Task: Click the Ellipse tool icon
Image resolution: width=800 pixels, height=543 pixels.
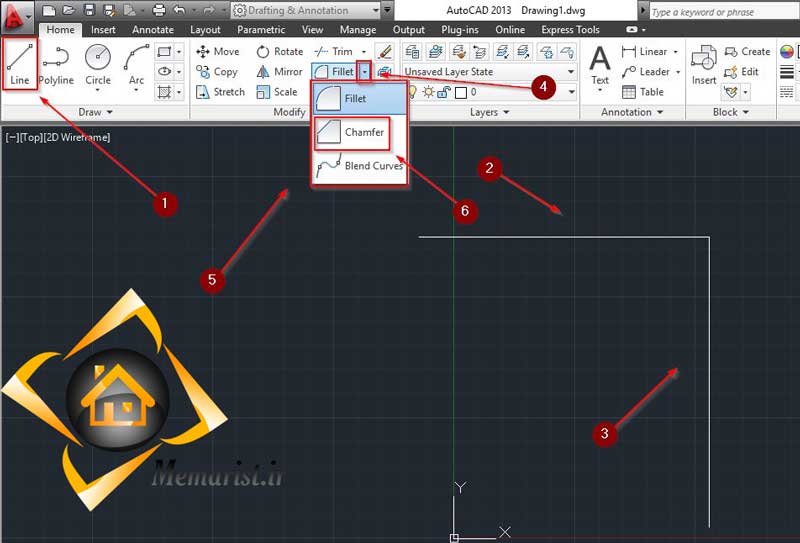Action: 164,71
